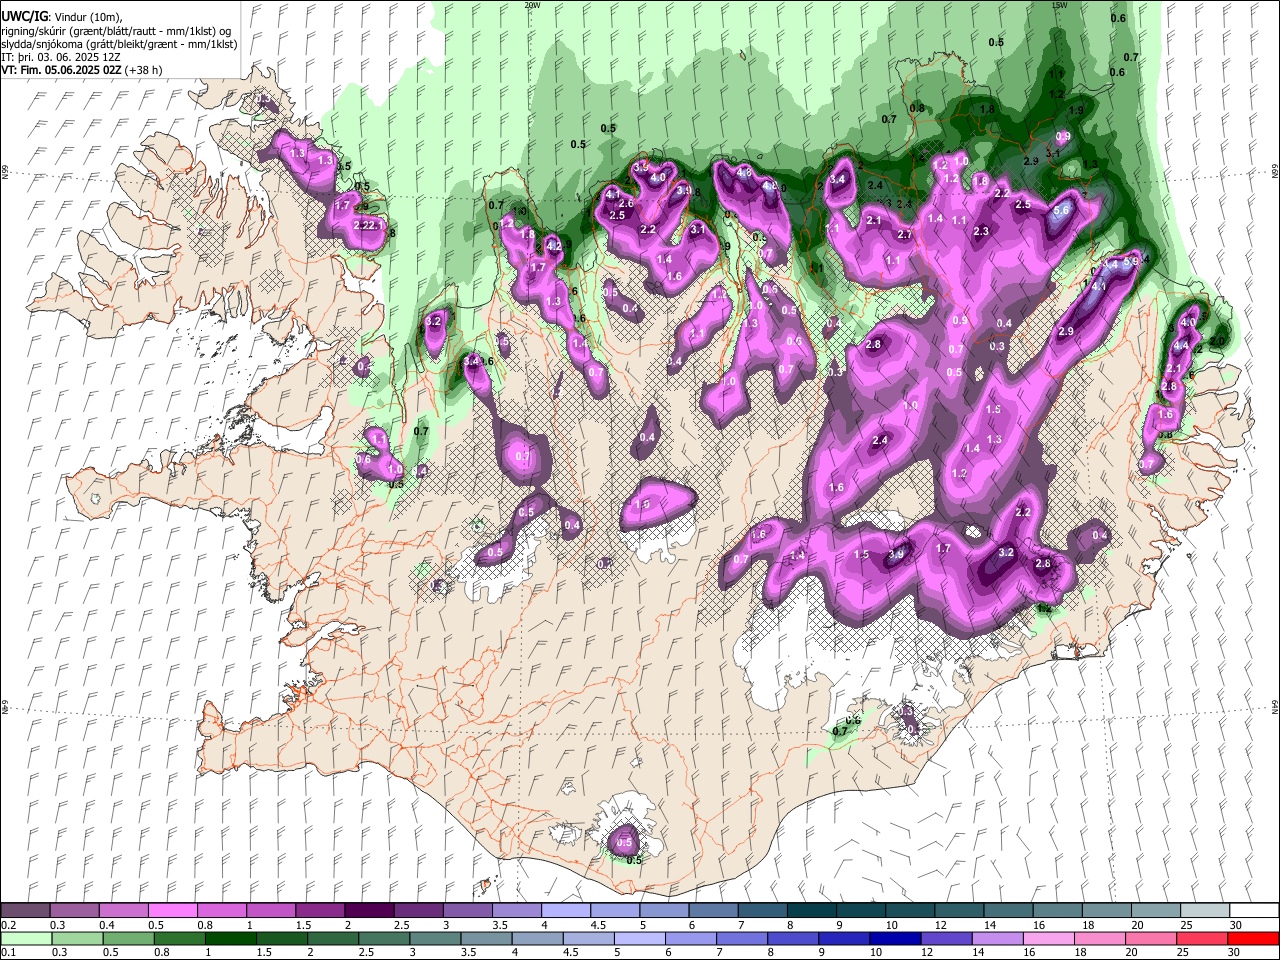Click the 'slydda/snjókoma (grátt/bleikt/grænt' legend line

(x=119, y=44)
